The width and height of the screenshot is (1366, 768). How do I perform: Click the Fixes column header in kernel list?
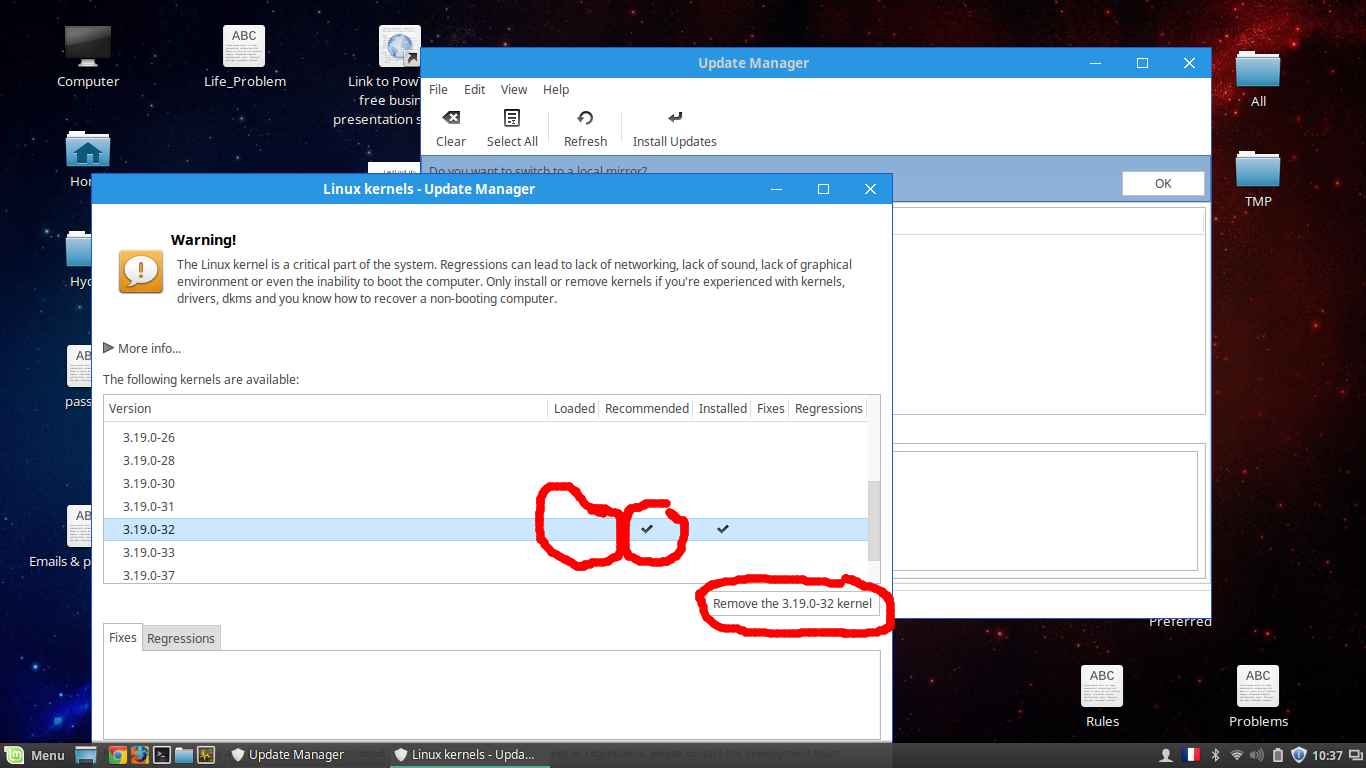(x=771, y=408)
